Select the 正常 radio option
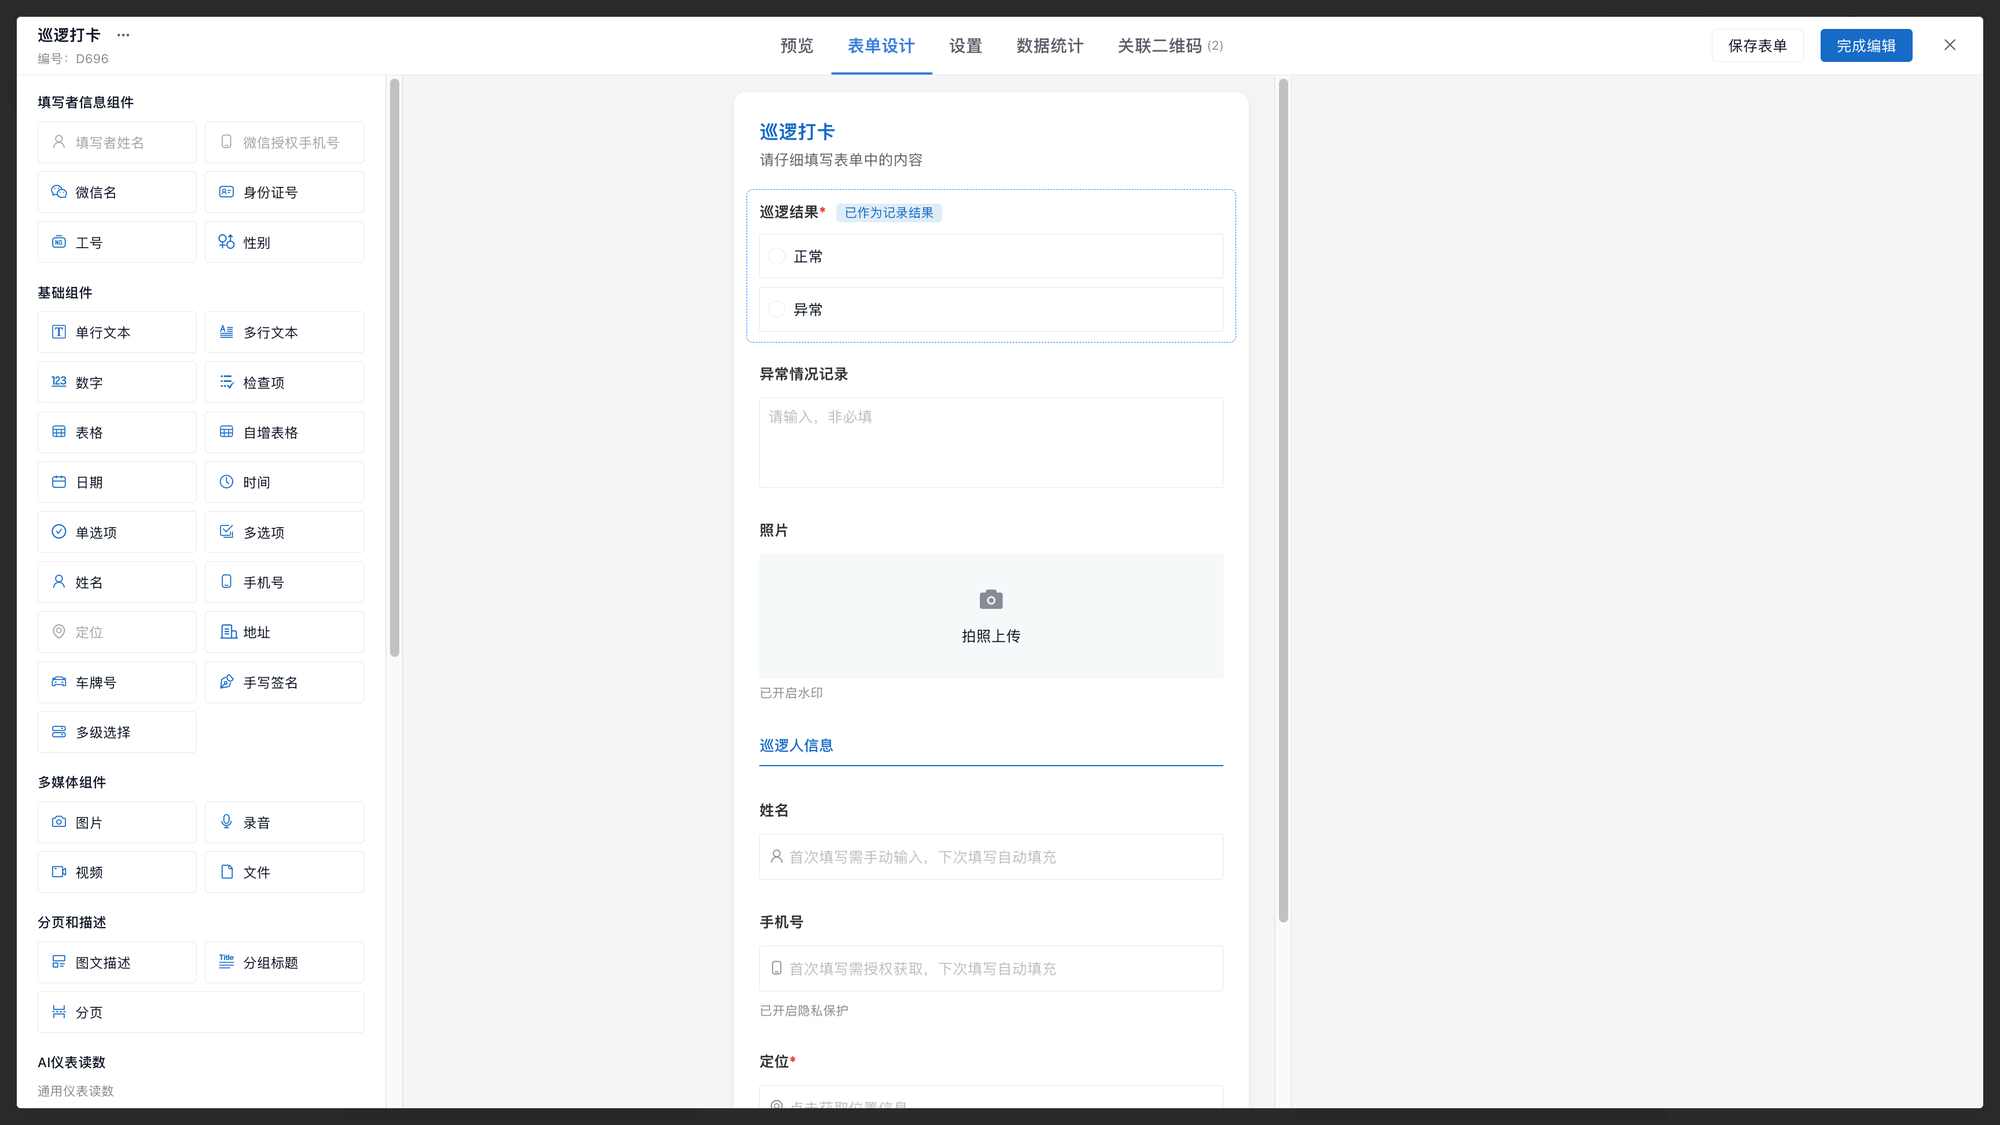The image size is (2000, 1125). pos(777,257)
